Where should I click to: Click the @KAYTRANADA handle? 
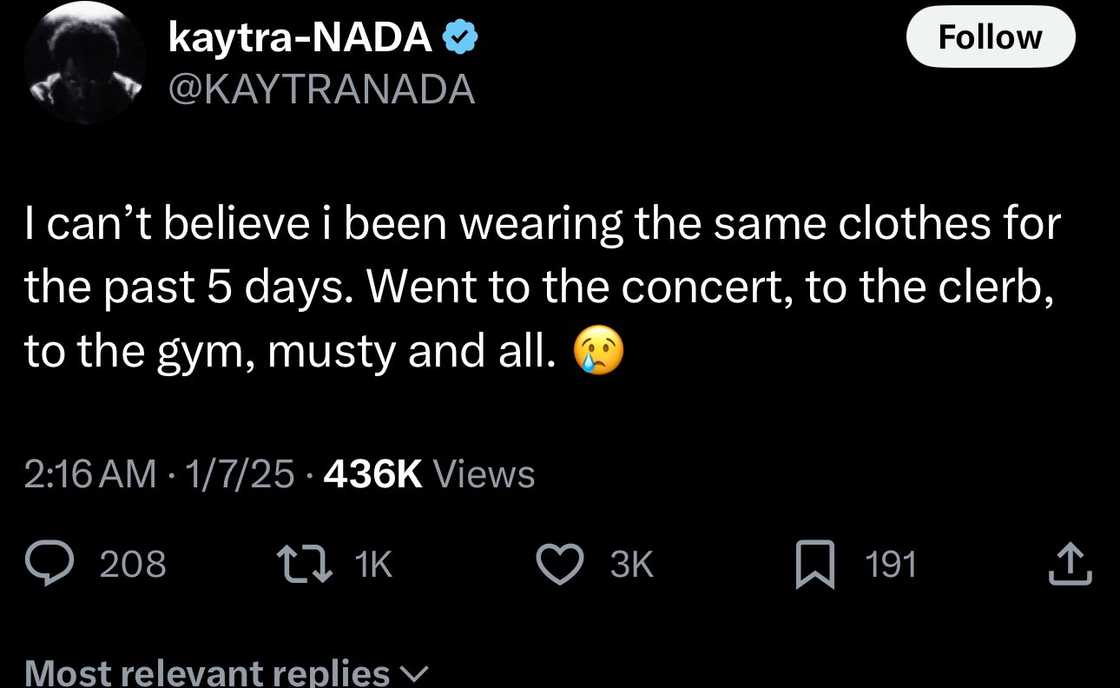point(321,90)
